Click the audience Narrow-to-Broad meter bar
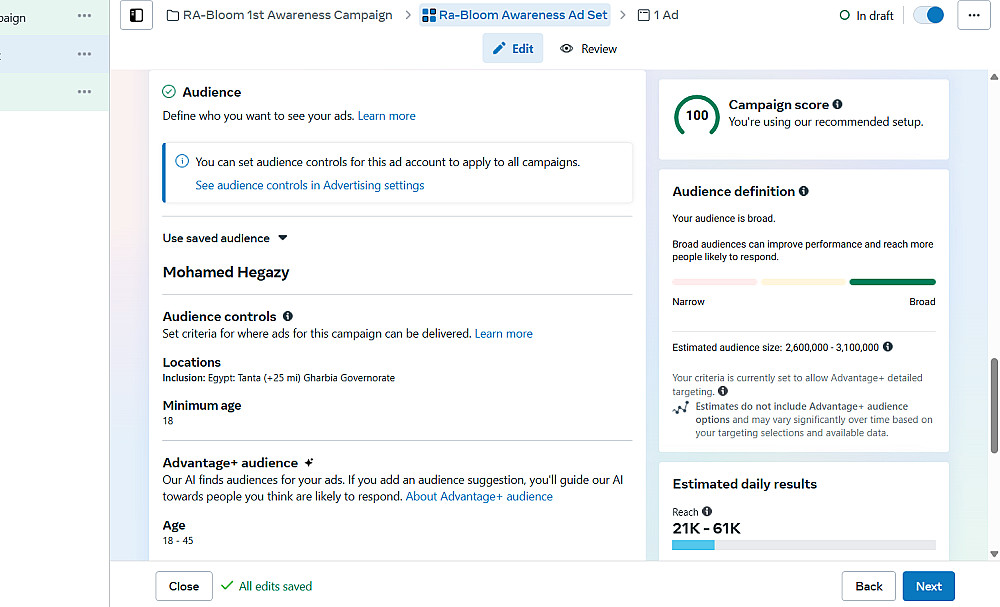The image size is (1000, 607). [x=804, y=282]
